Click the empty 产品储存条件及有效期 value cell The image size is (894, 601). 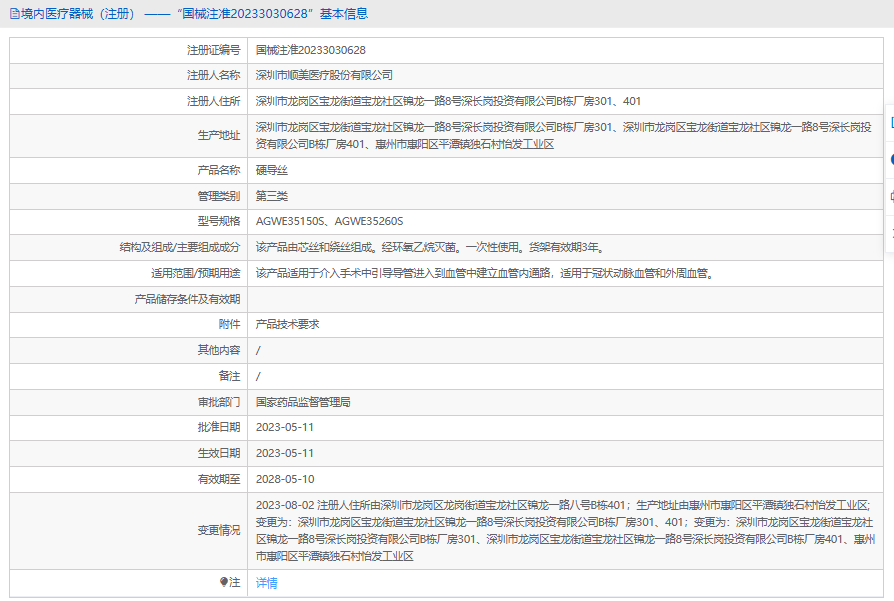560,299
